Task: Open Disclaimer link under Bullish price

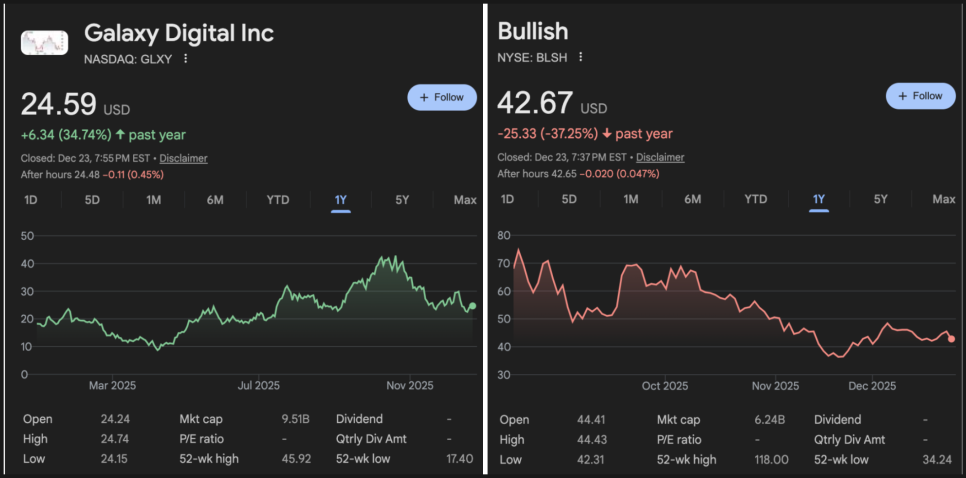Action: 660,157
